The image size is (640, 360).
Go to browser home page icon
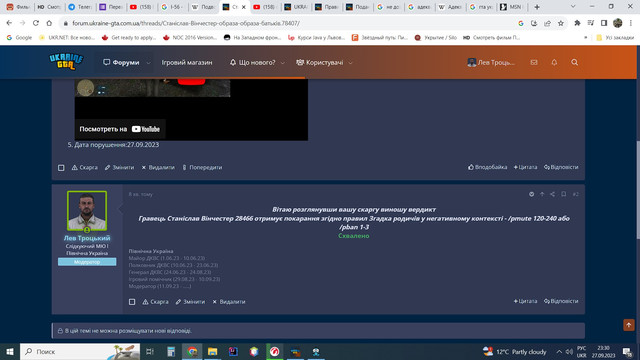click(49, 23)
